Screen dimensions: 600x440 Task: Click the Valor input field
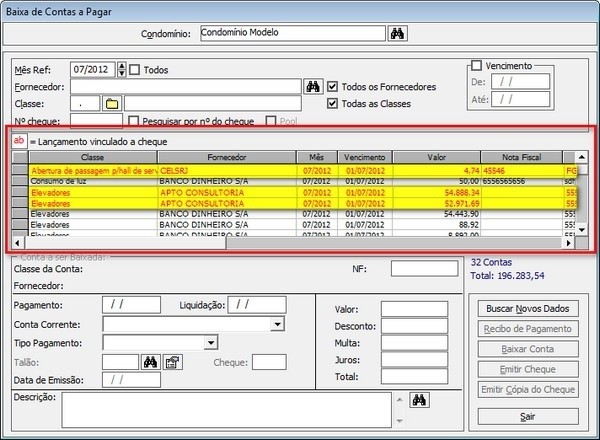(x=414, y=309)
